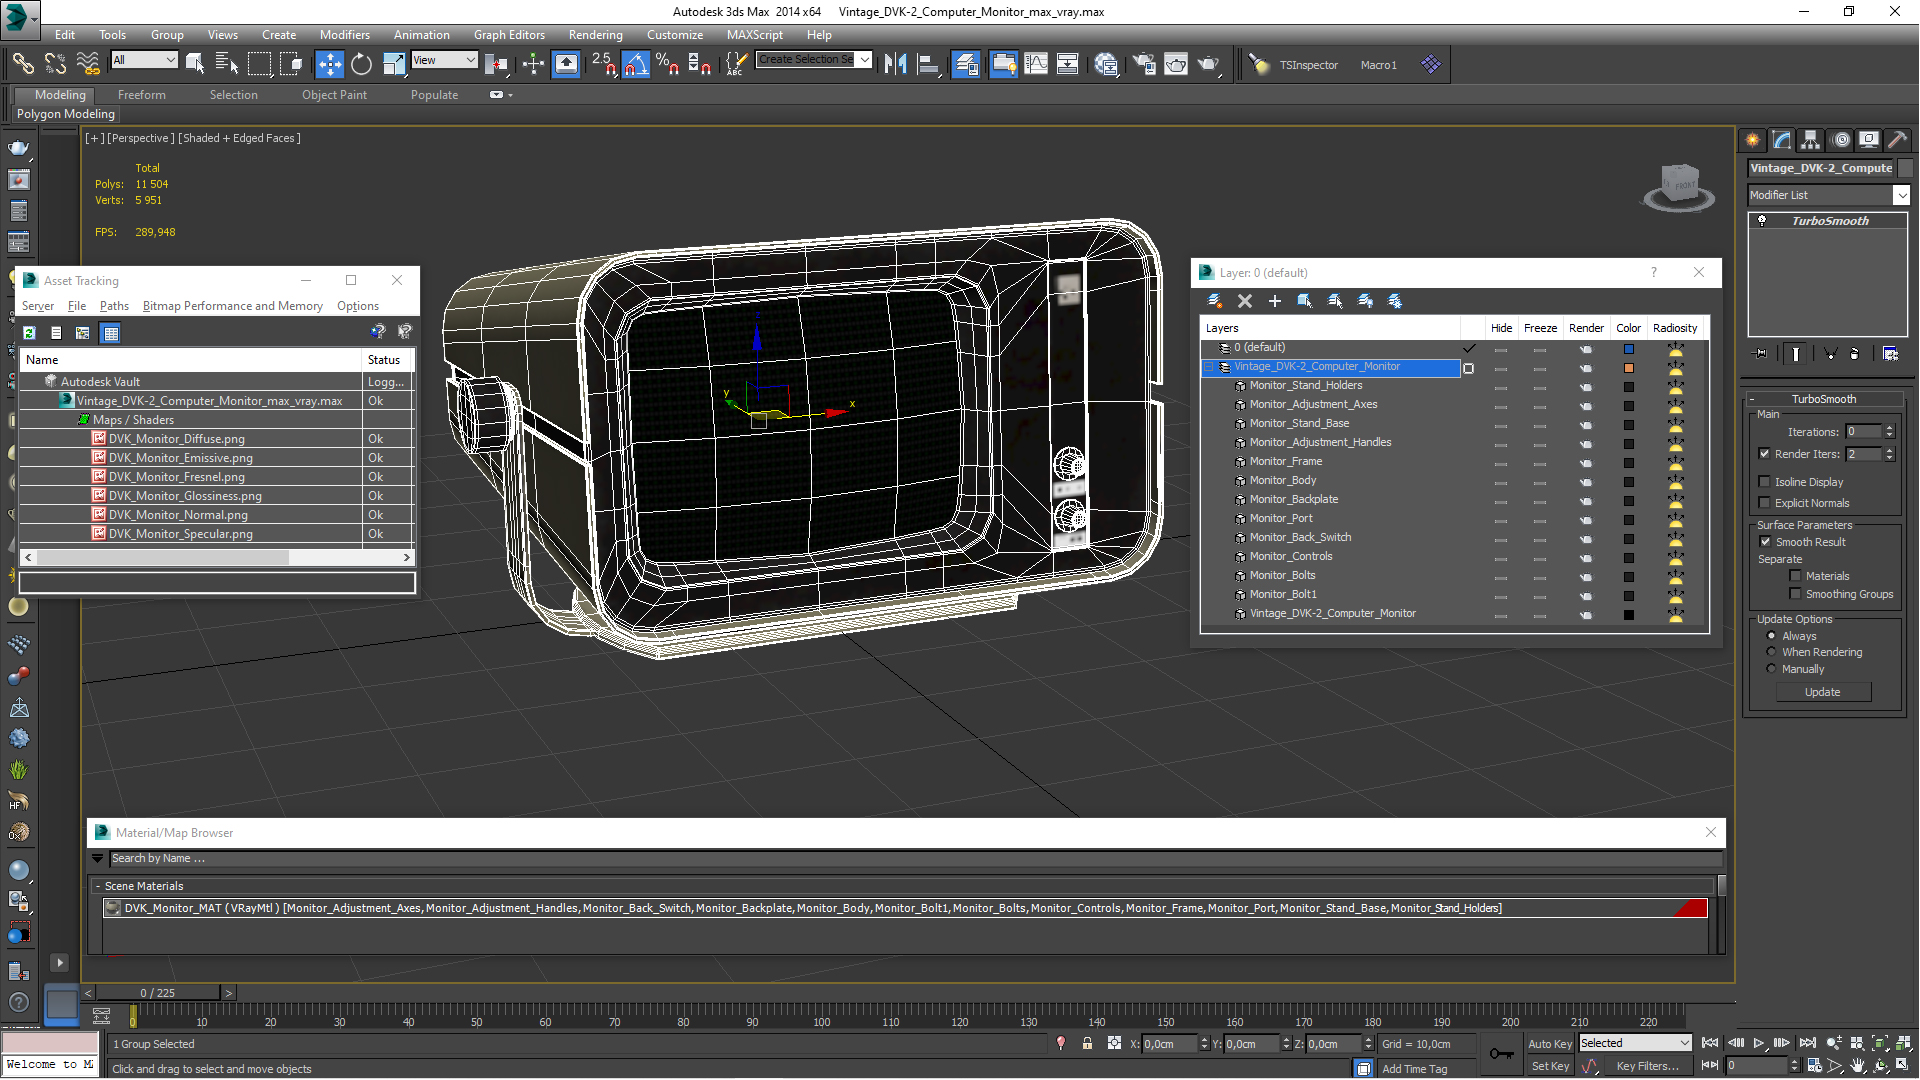
Task: Click the ViewCube in viewport
Action: [1679, 187]
